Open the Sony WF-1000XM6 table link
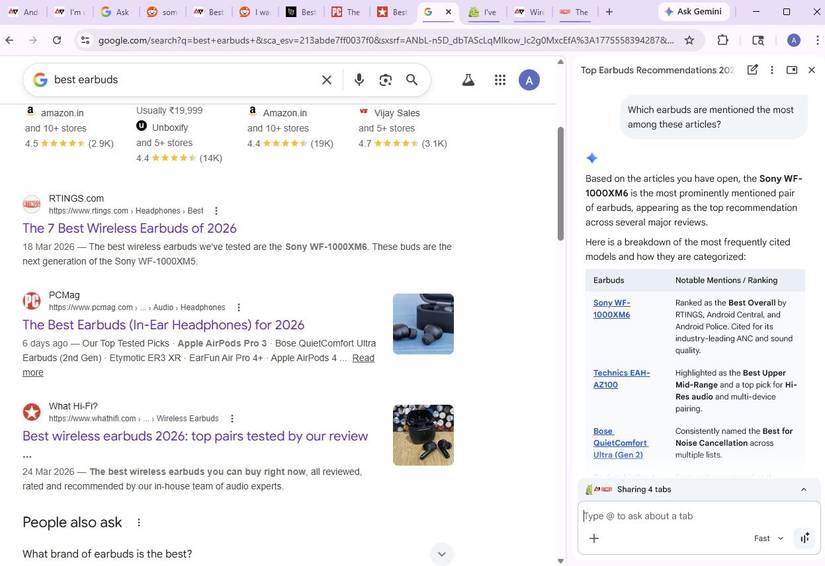This screenshot has height=566, width=825. (611, 309)
